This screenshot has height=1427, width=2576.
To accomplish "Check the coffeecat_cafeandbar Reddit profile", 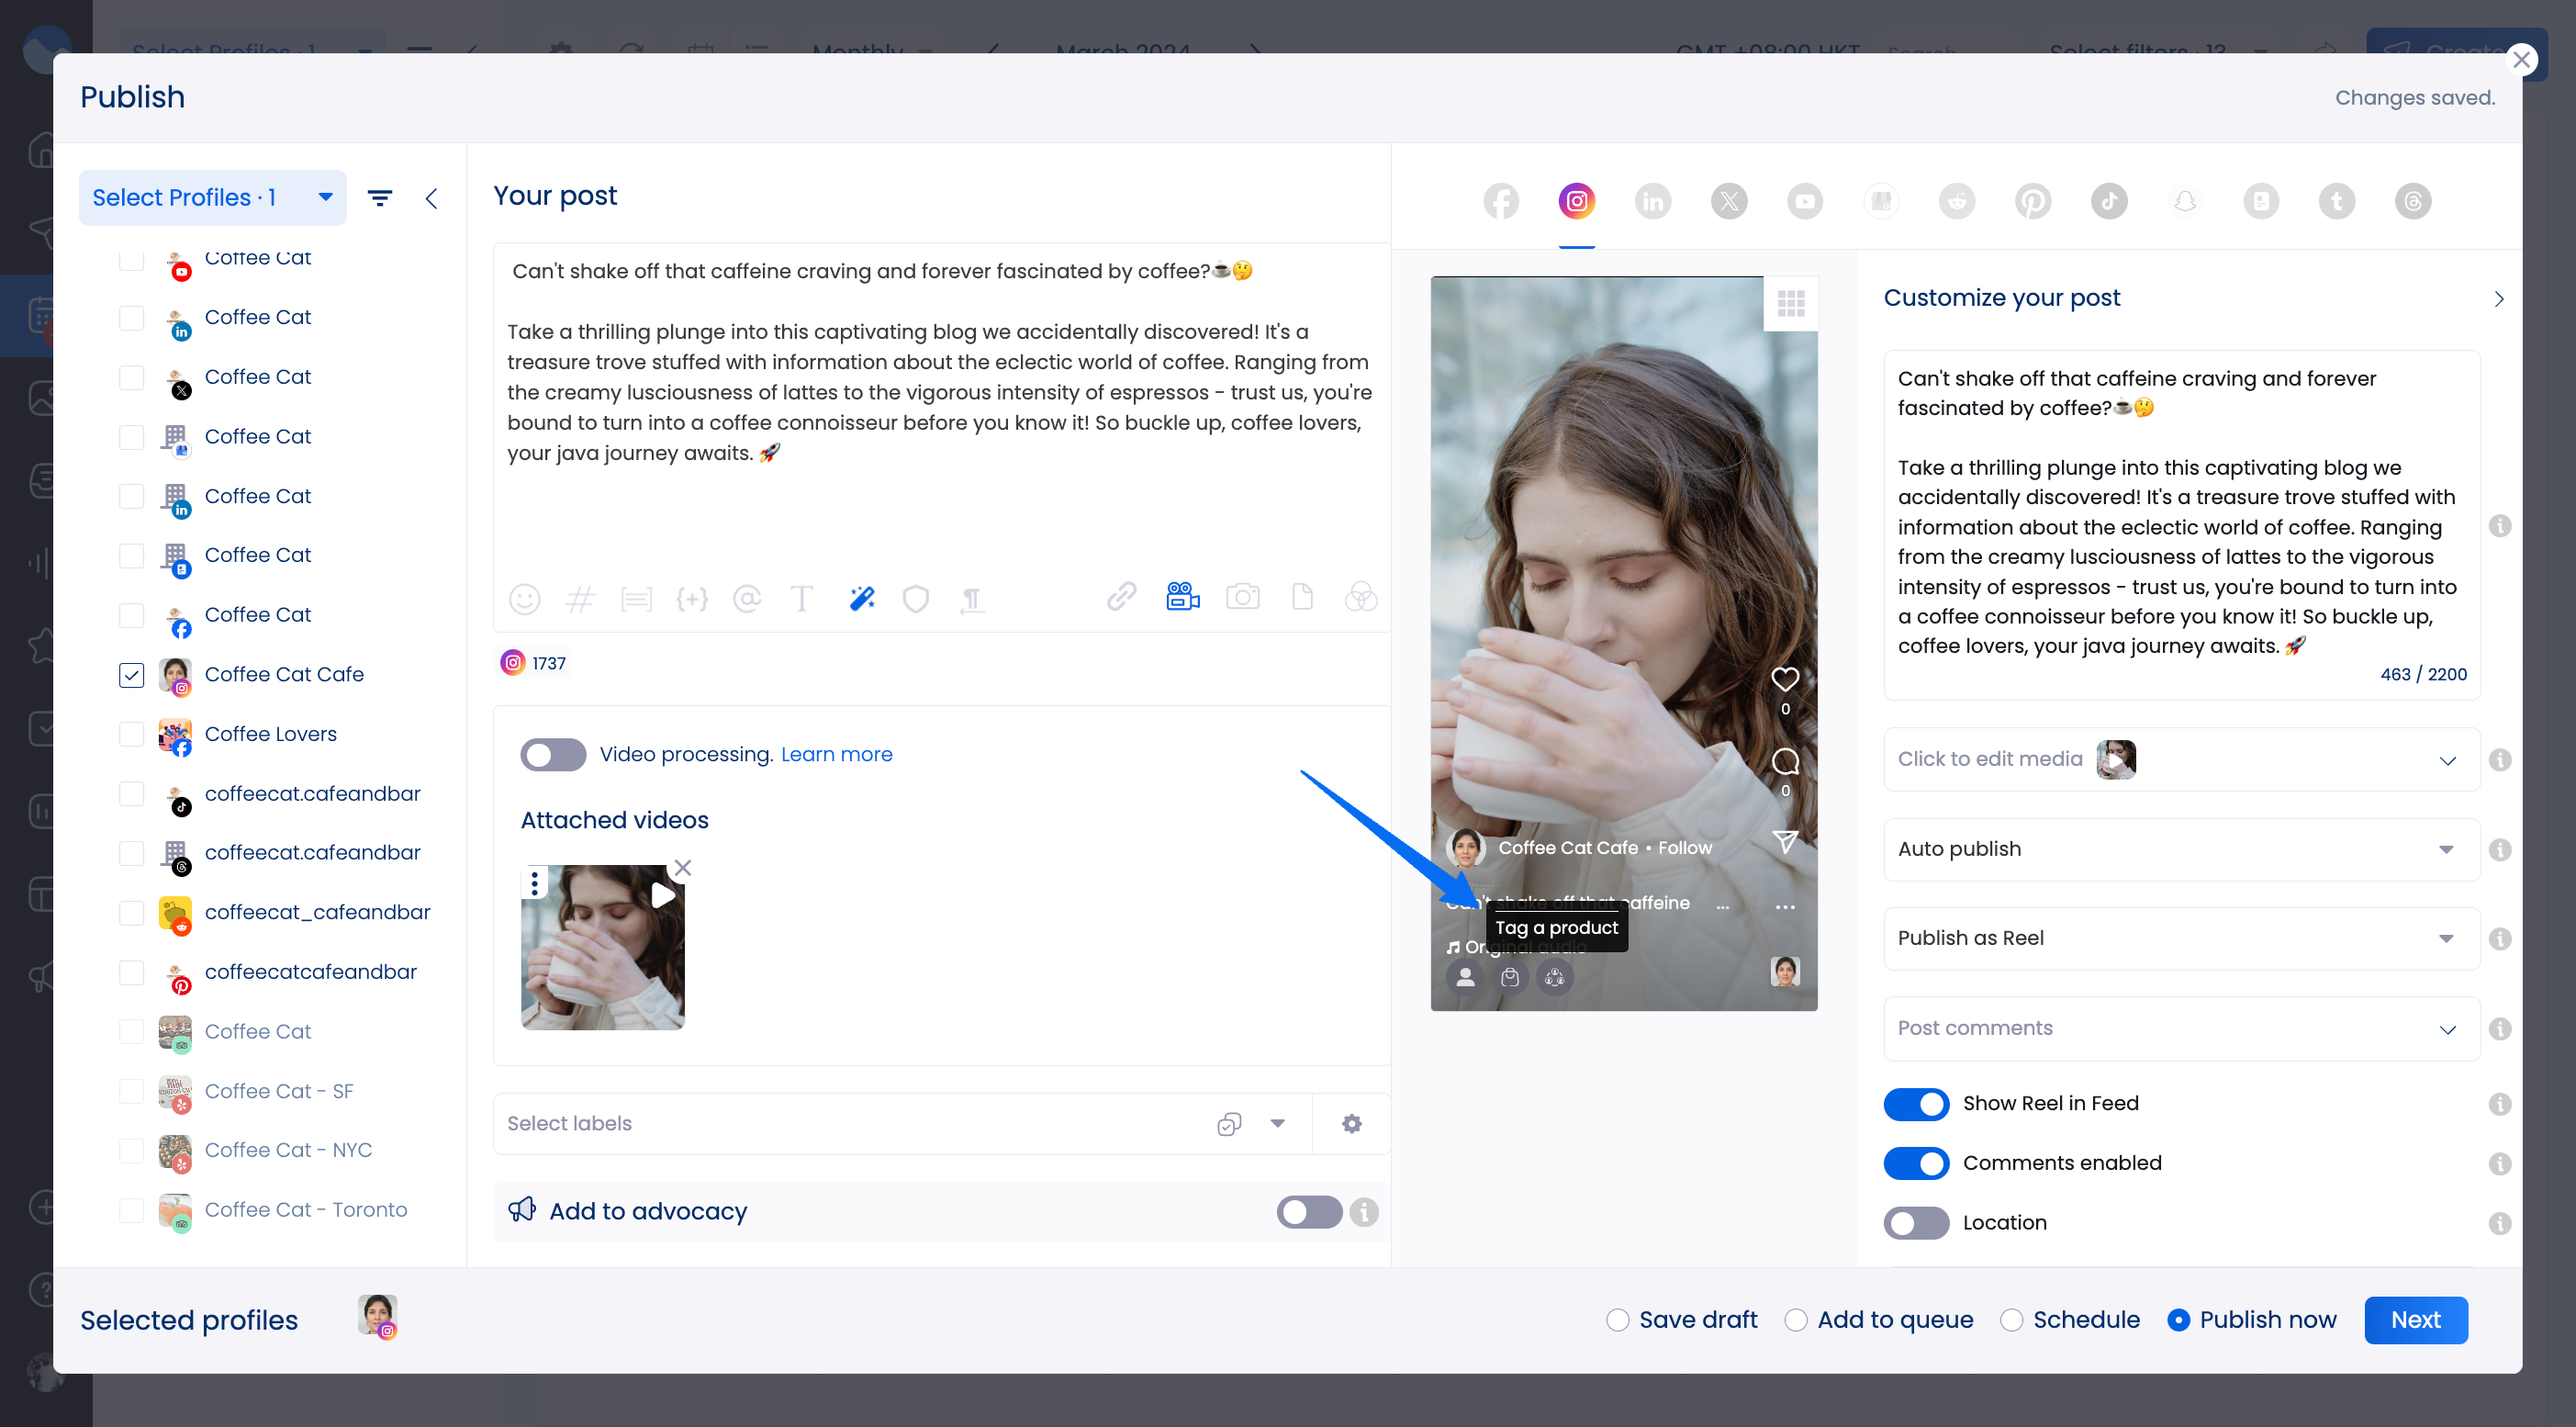I will pos(131,913).
